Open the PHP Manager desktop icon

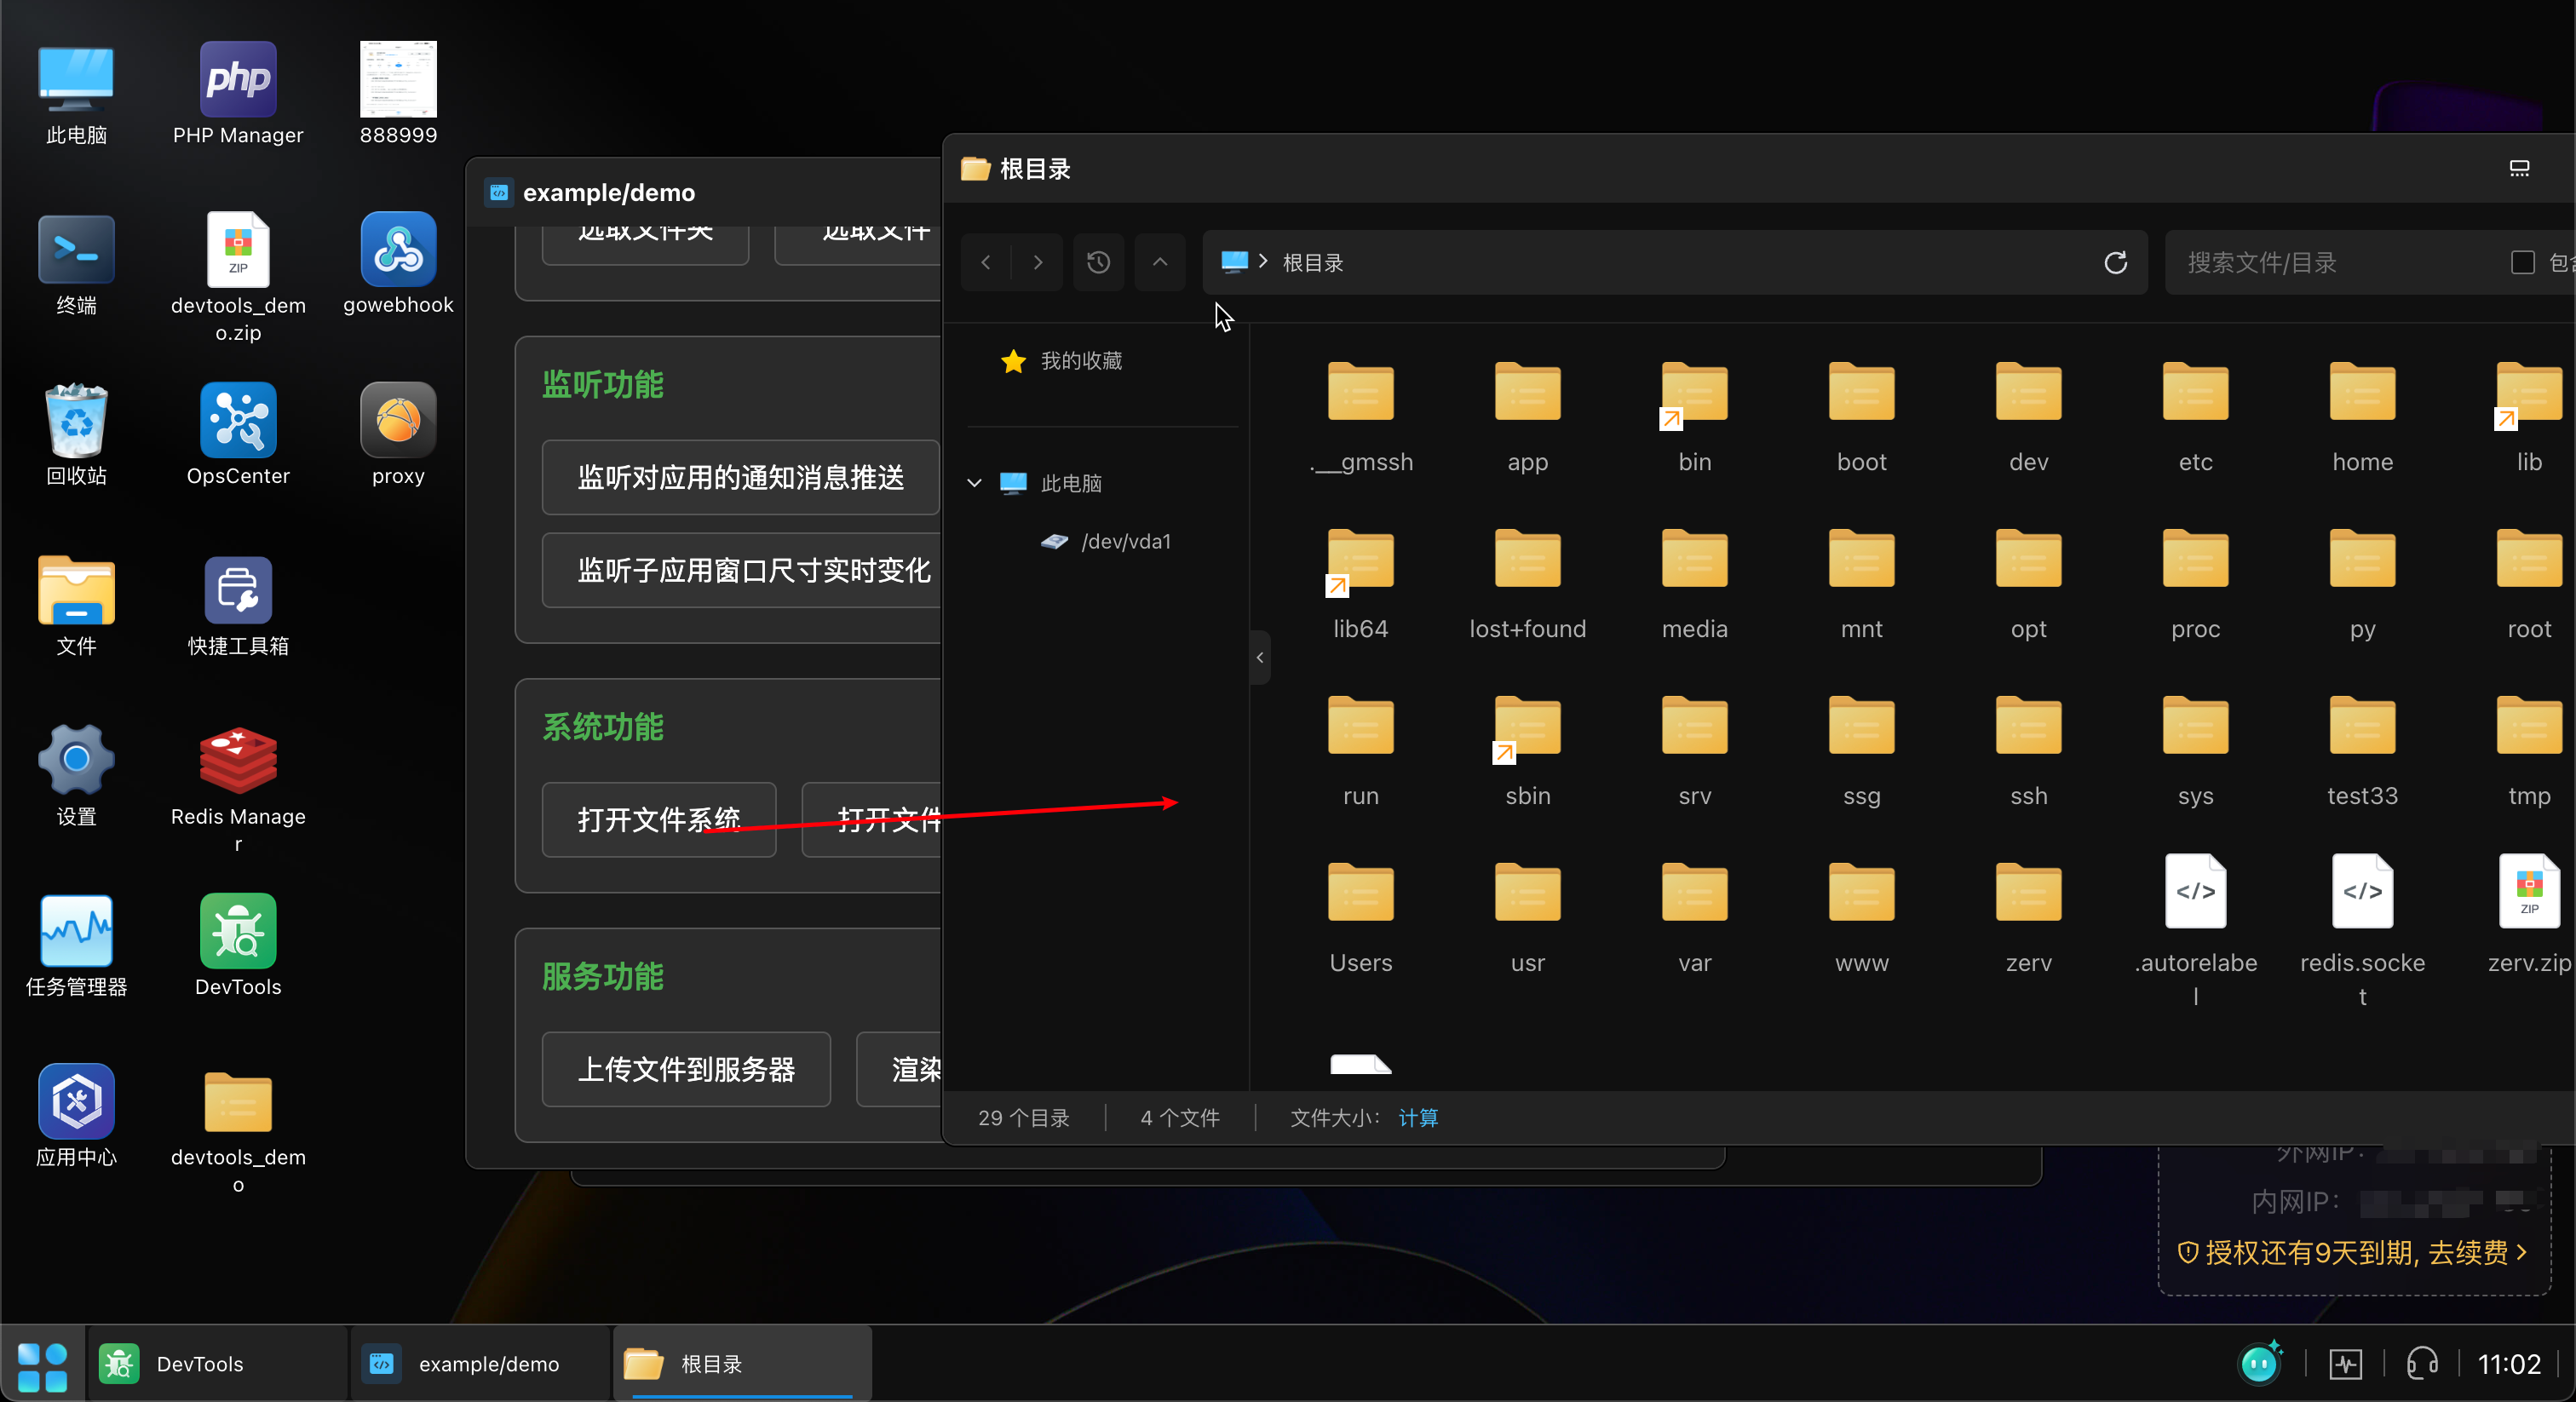coord(238,93)
